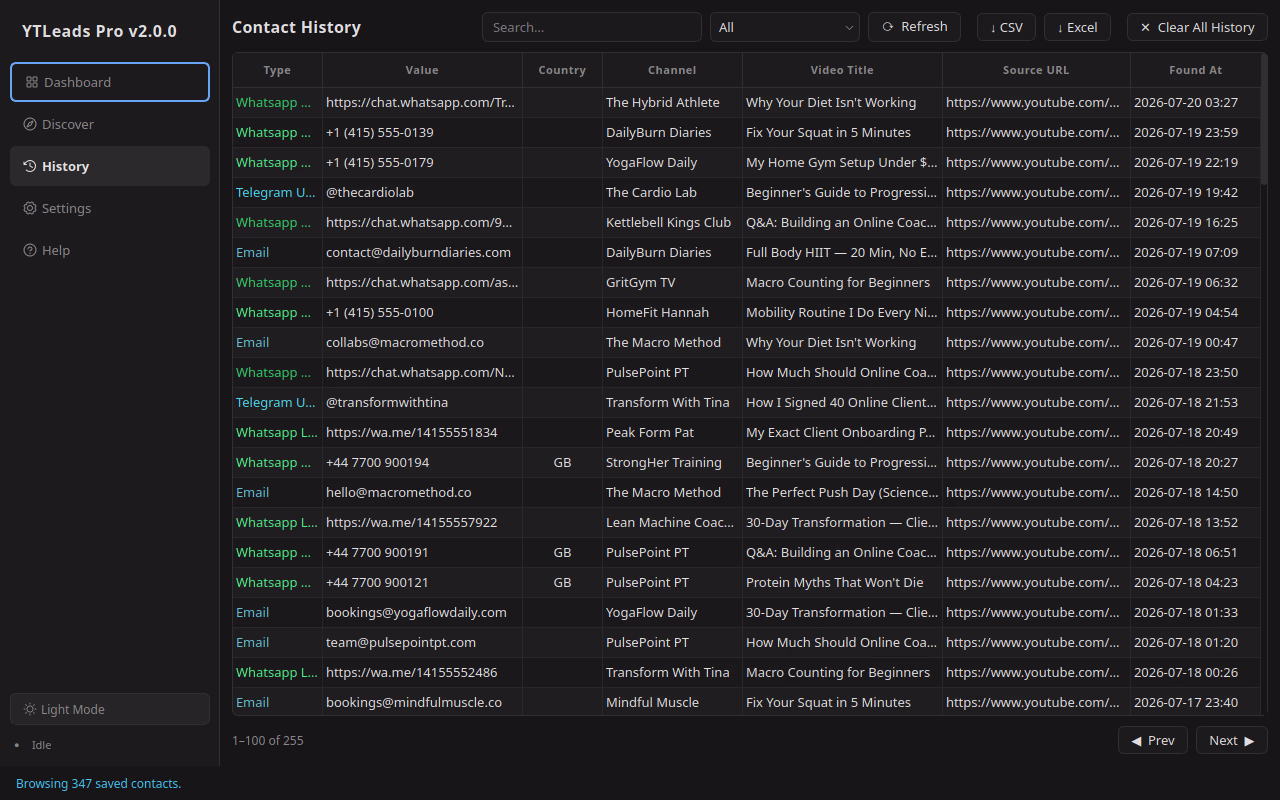
Task: Switch to Light Mode
Action: pyautogui.click(x=110, y=709)
